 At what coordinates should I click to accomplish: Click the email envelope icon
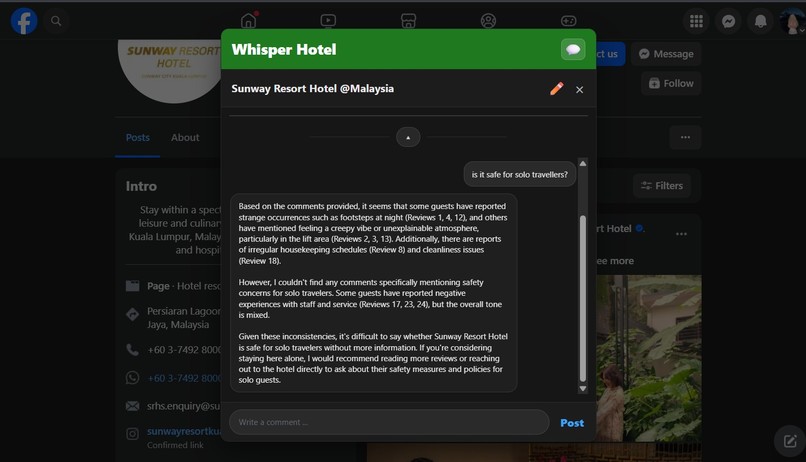(133, 406)
